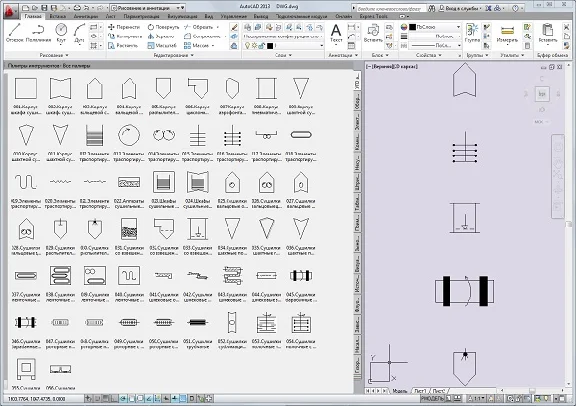Toggle snap mode in status bar
Viewport: 576px width, 406px height.
[x=97, y=398]
